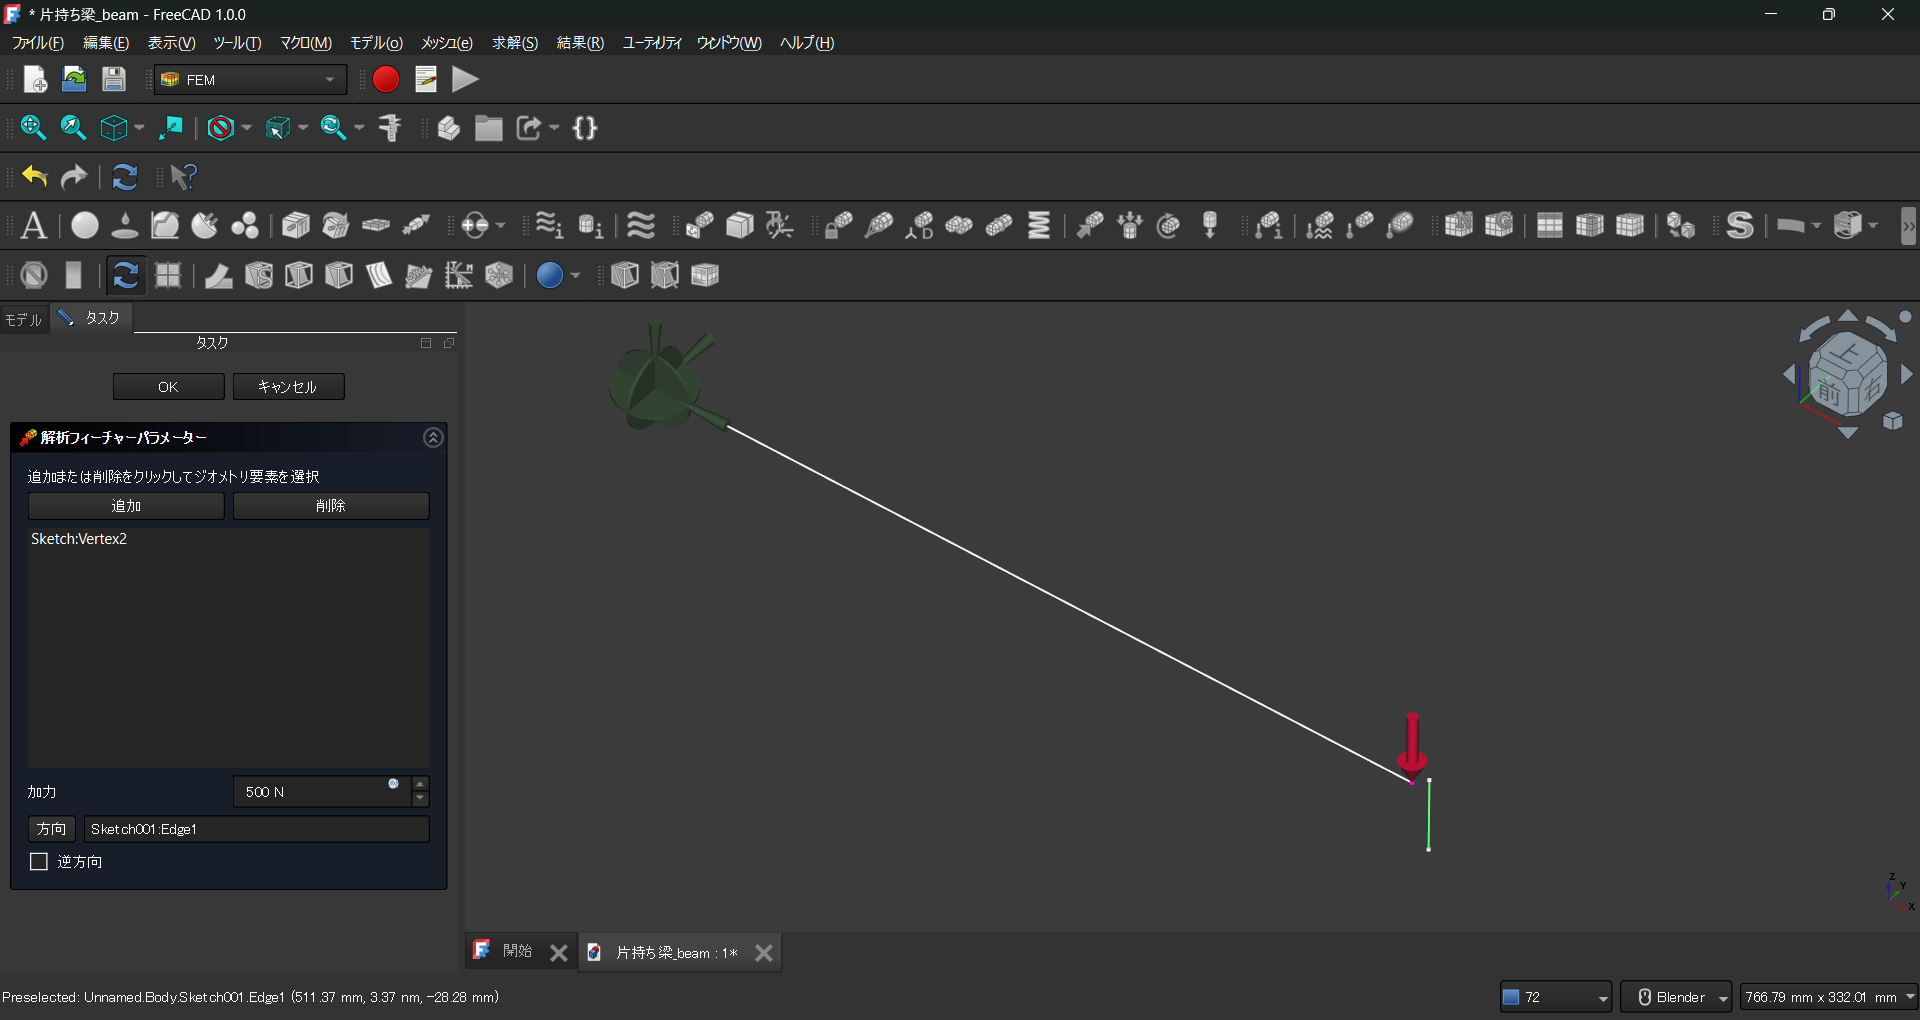Open the status bar dropdown showing 72
The height and width of the screenshot is (1020, 1920).
coord(1556,997)
